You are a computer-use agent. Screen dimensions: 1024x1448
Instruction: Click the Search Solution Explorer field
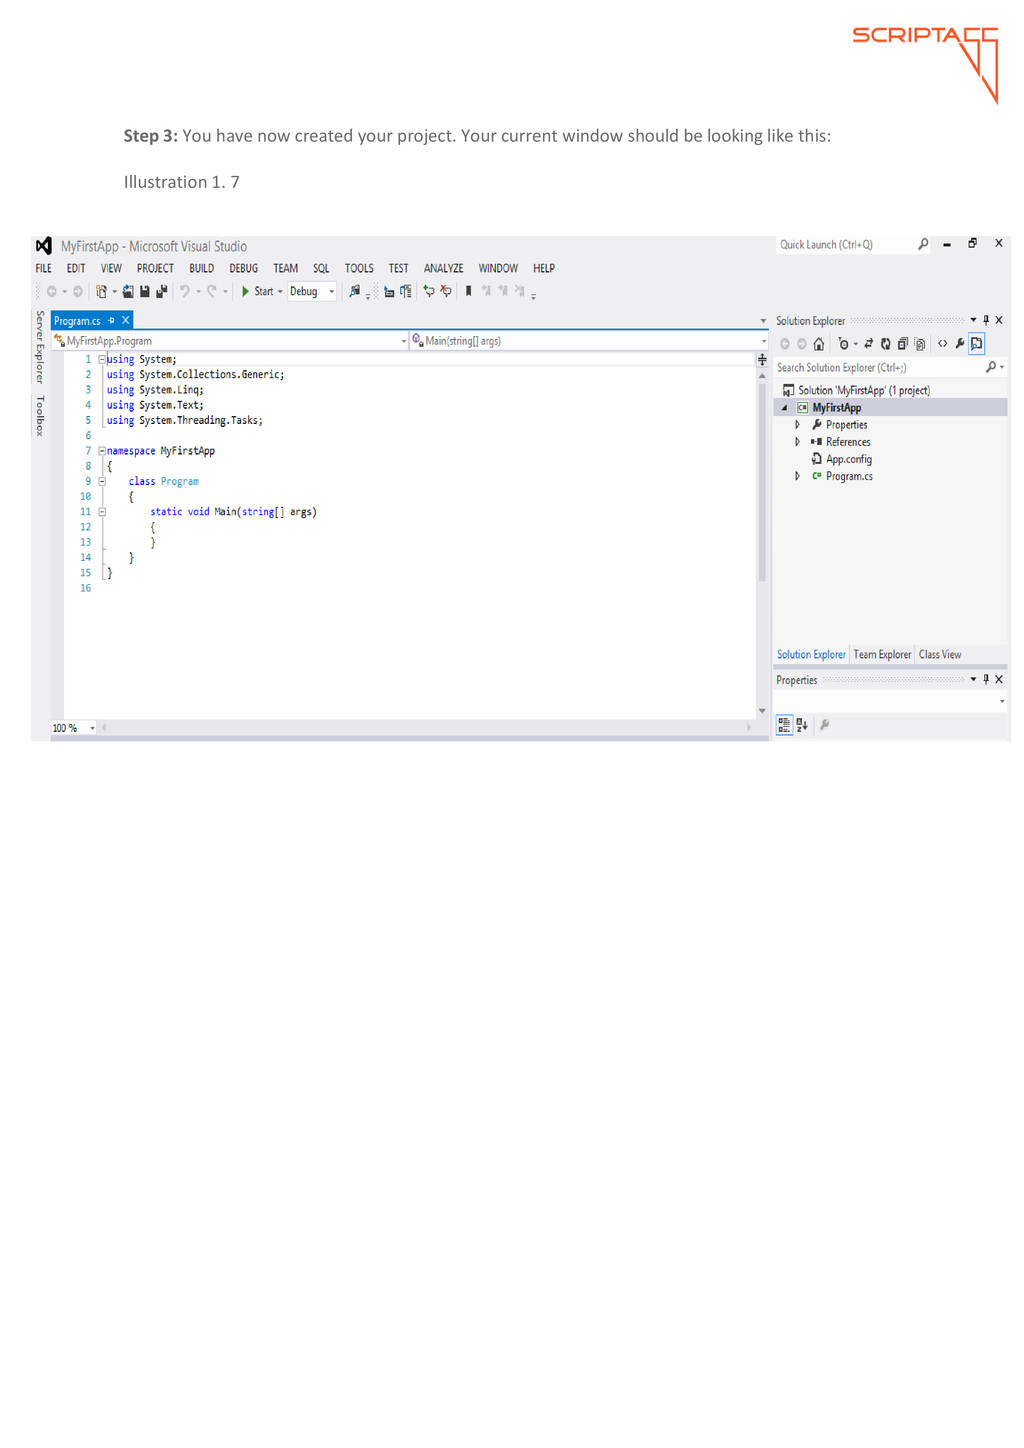[890, 368]
